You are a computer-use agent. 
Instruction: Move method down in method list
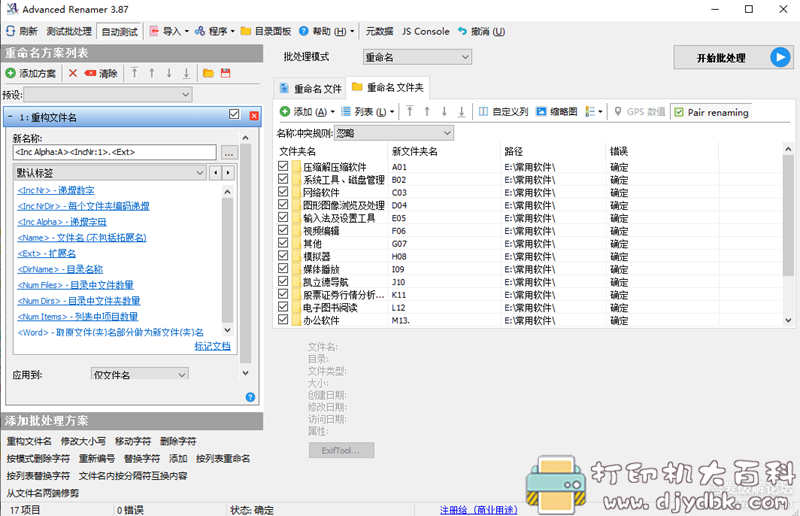(169, 73)
